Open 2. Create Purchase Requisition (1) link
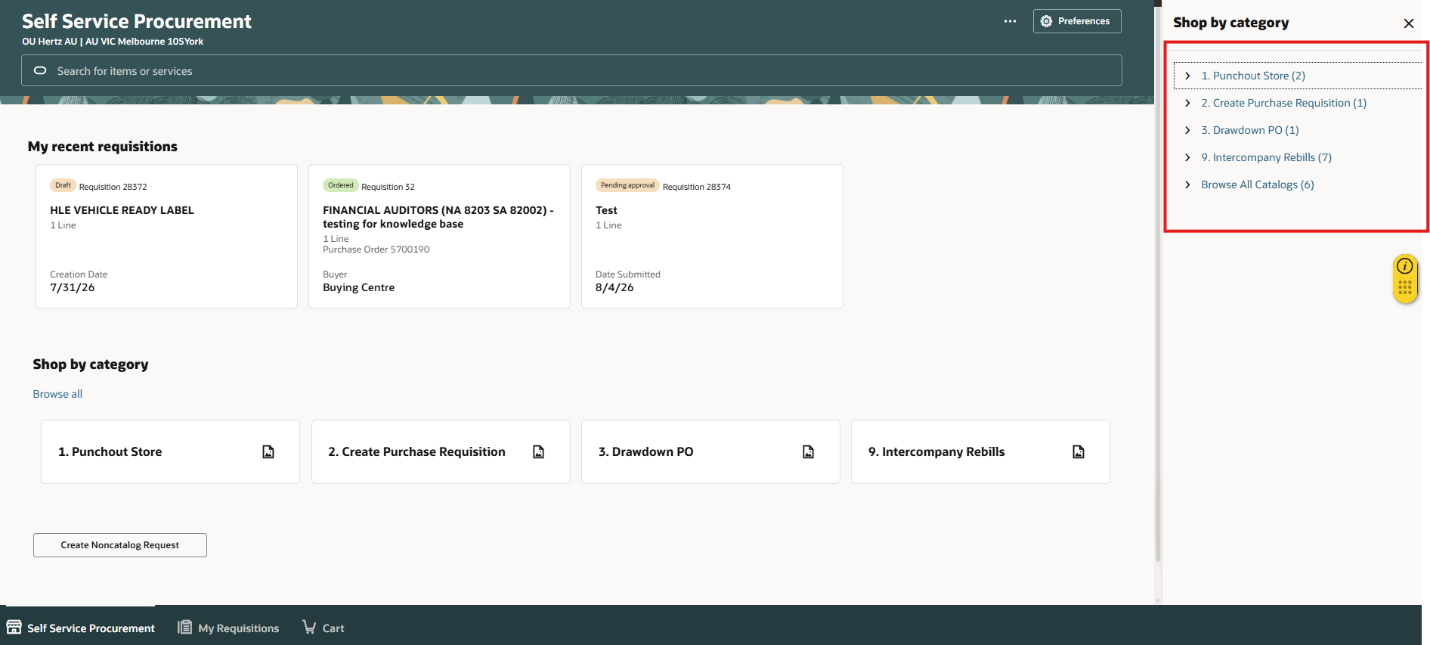 (x=1284, y=103)
